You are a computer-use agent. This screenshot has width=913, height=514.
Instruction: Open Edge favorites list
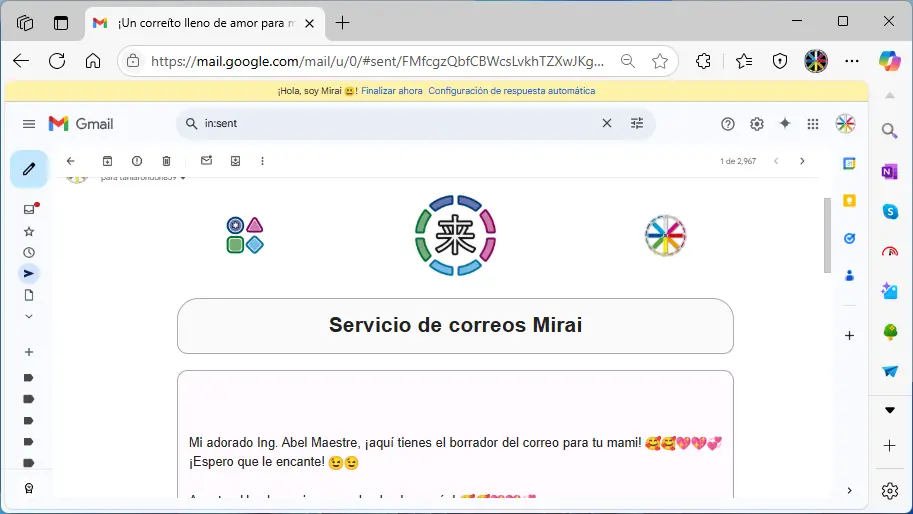click(x=744, y=61)
